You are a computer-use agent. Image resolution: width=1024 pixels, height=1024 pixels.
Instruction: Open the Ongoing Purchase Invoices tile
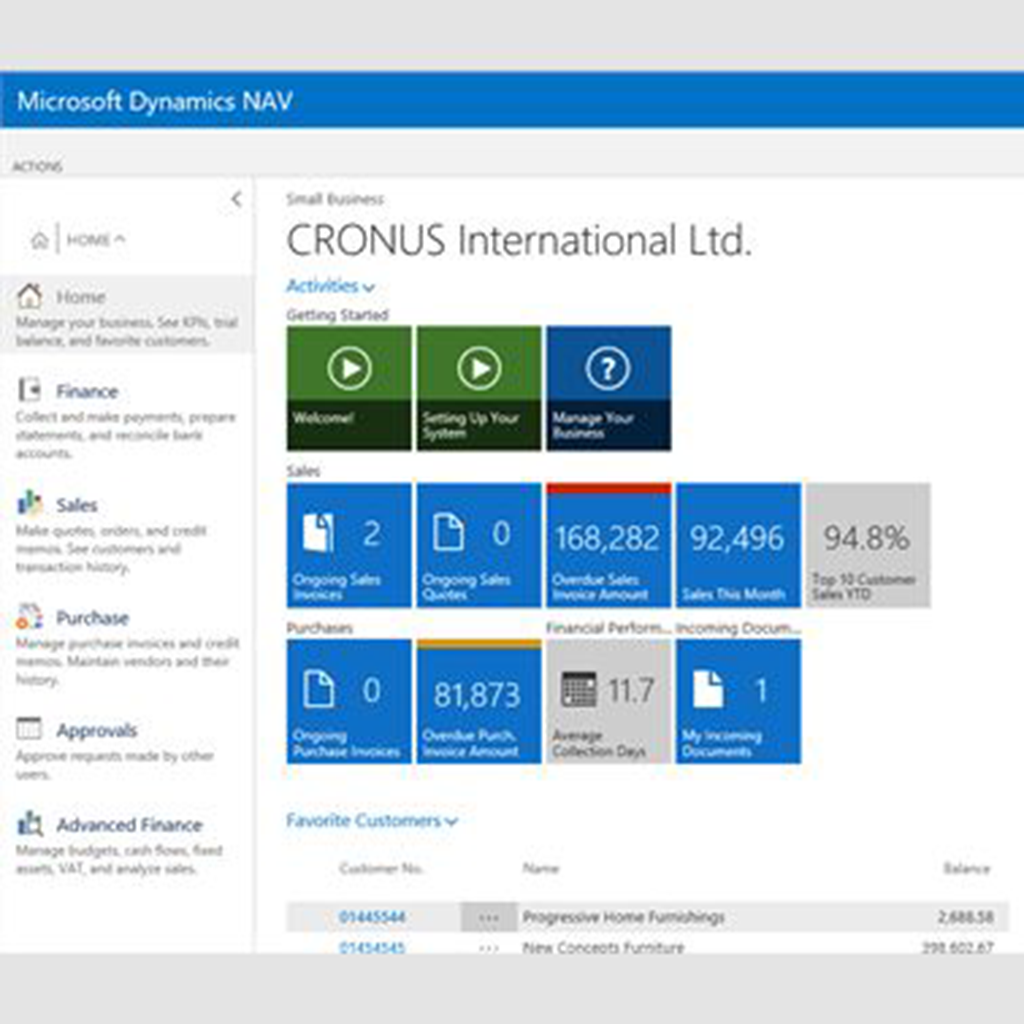click(349, 701)
